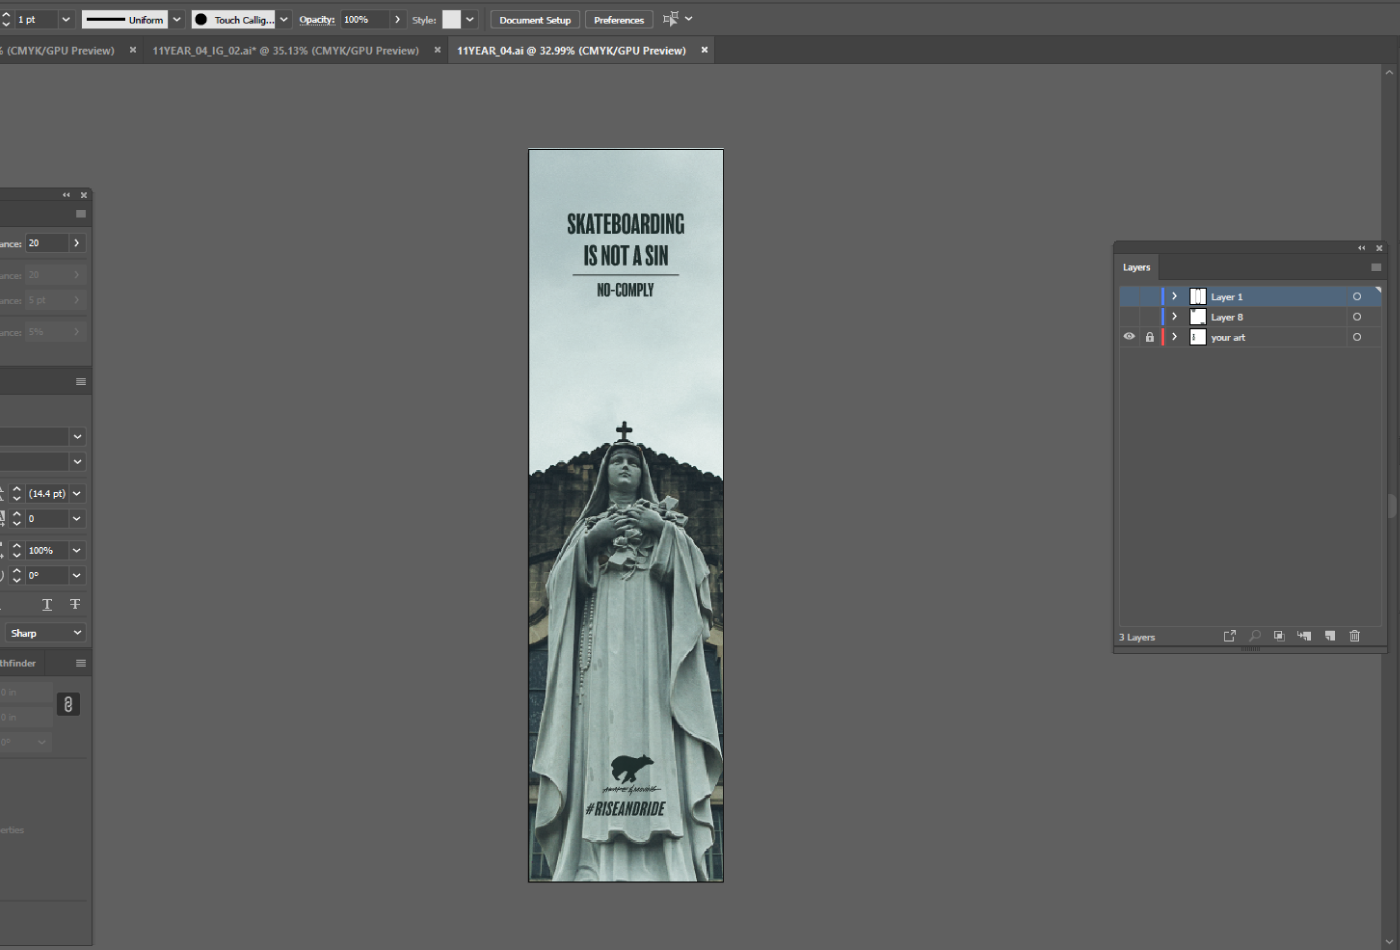Click the graphic Style swatch
This screenshot has height=950, width=1400.
pyautogui.click(x=451, y=19)
